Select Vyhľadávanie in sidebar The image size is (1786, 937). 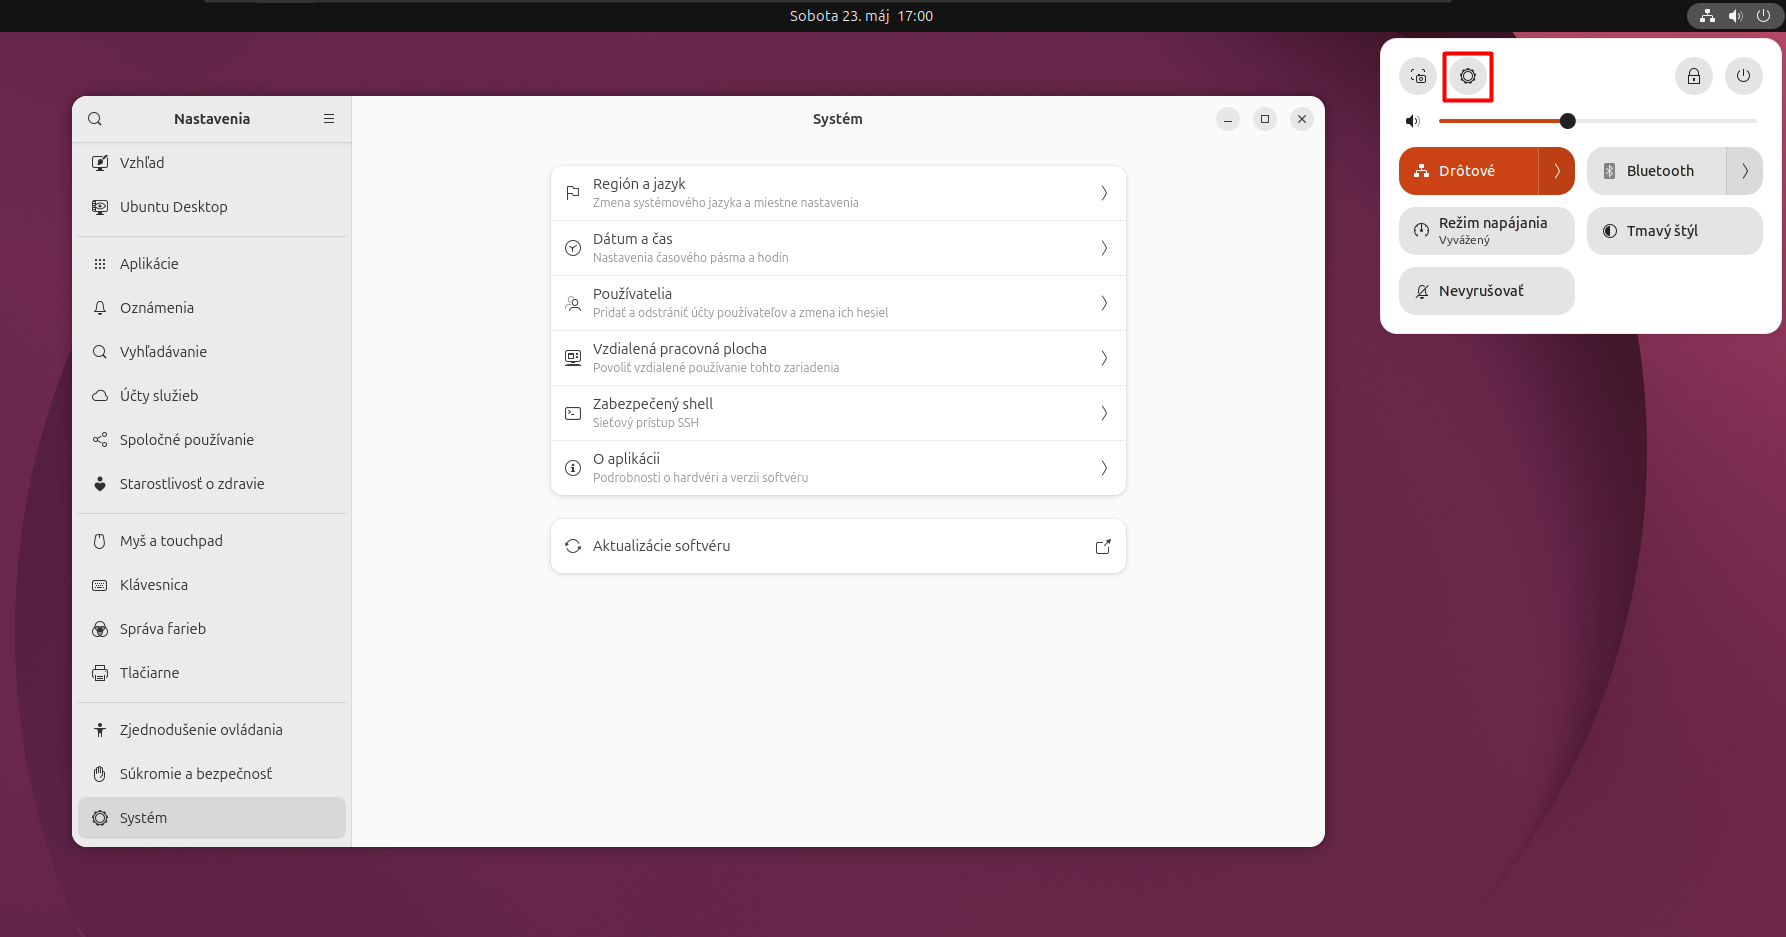pyautogui.click(x=212, y=352)
